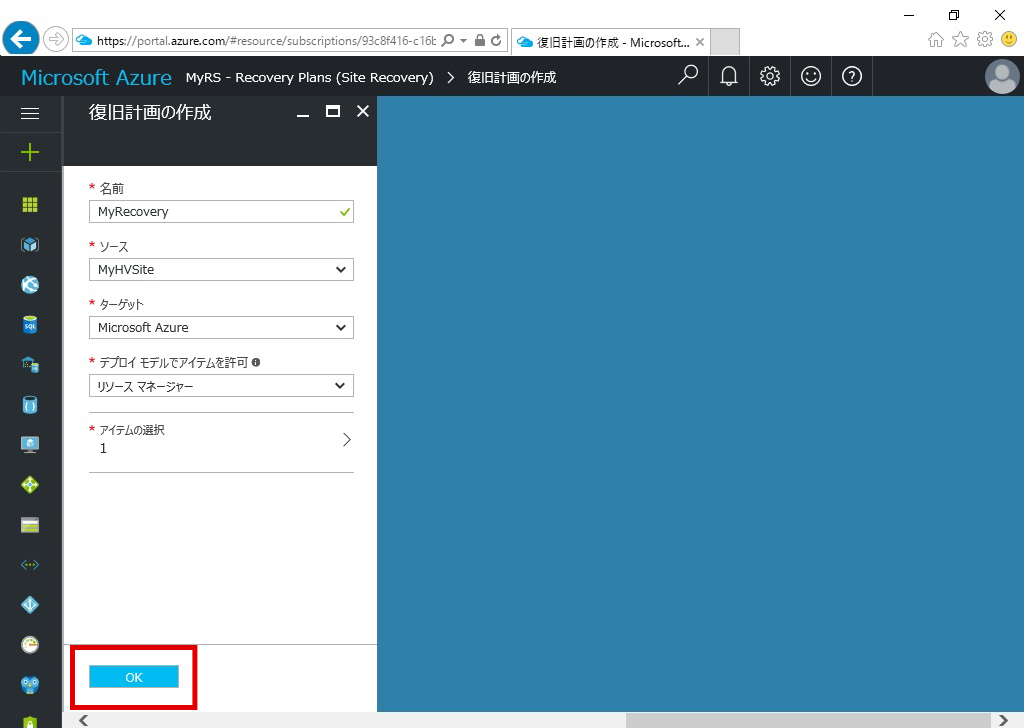The height and width of the screenshot is (728, 1024).
Task: Click the address bar search dropdown arrow
Action: [463, 40]
